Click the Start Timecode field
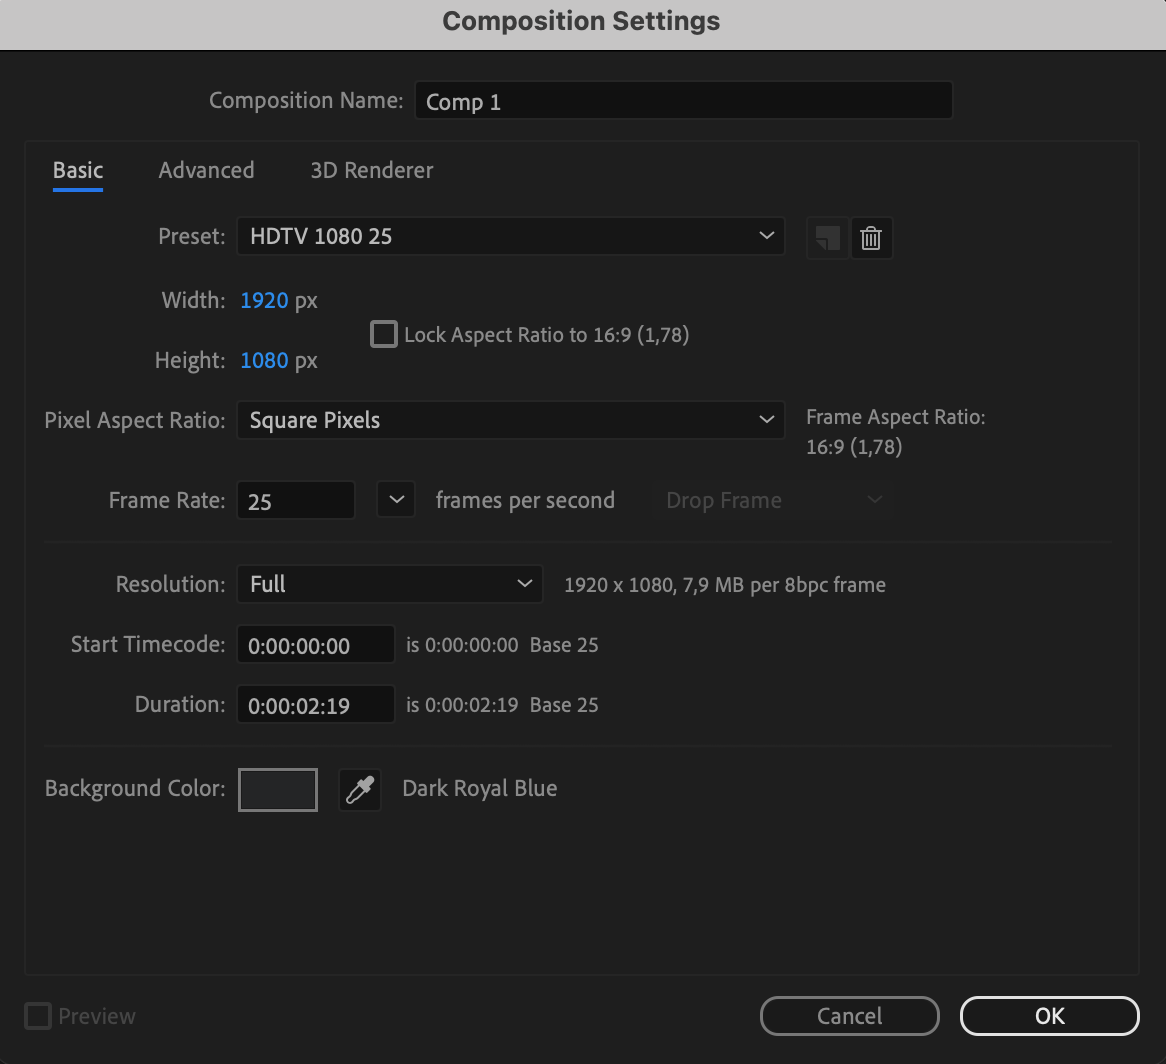Image resolution: width=1166 pixels, height=1064 pixels. [316, 645]
